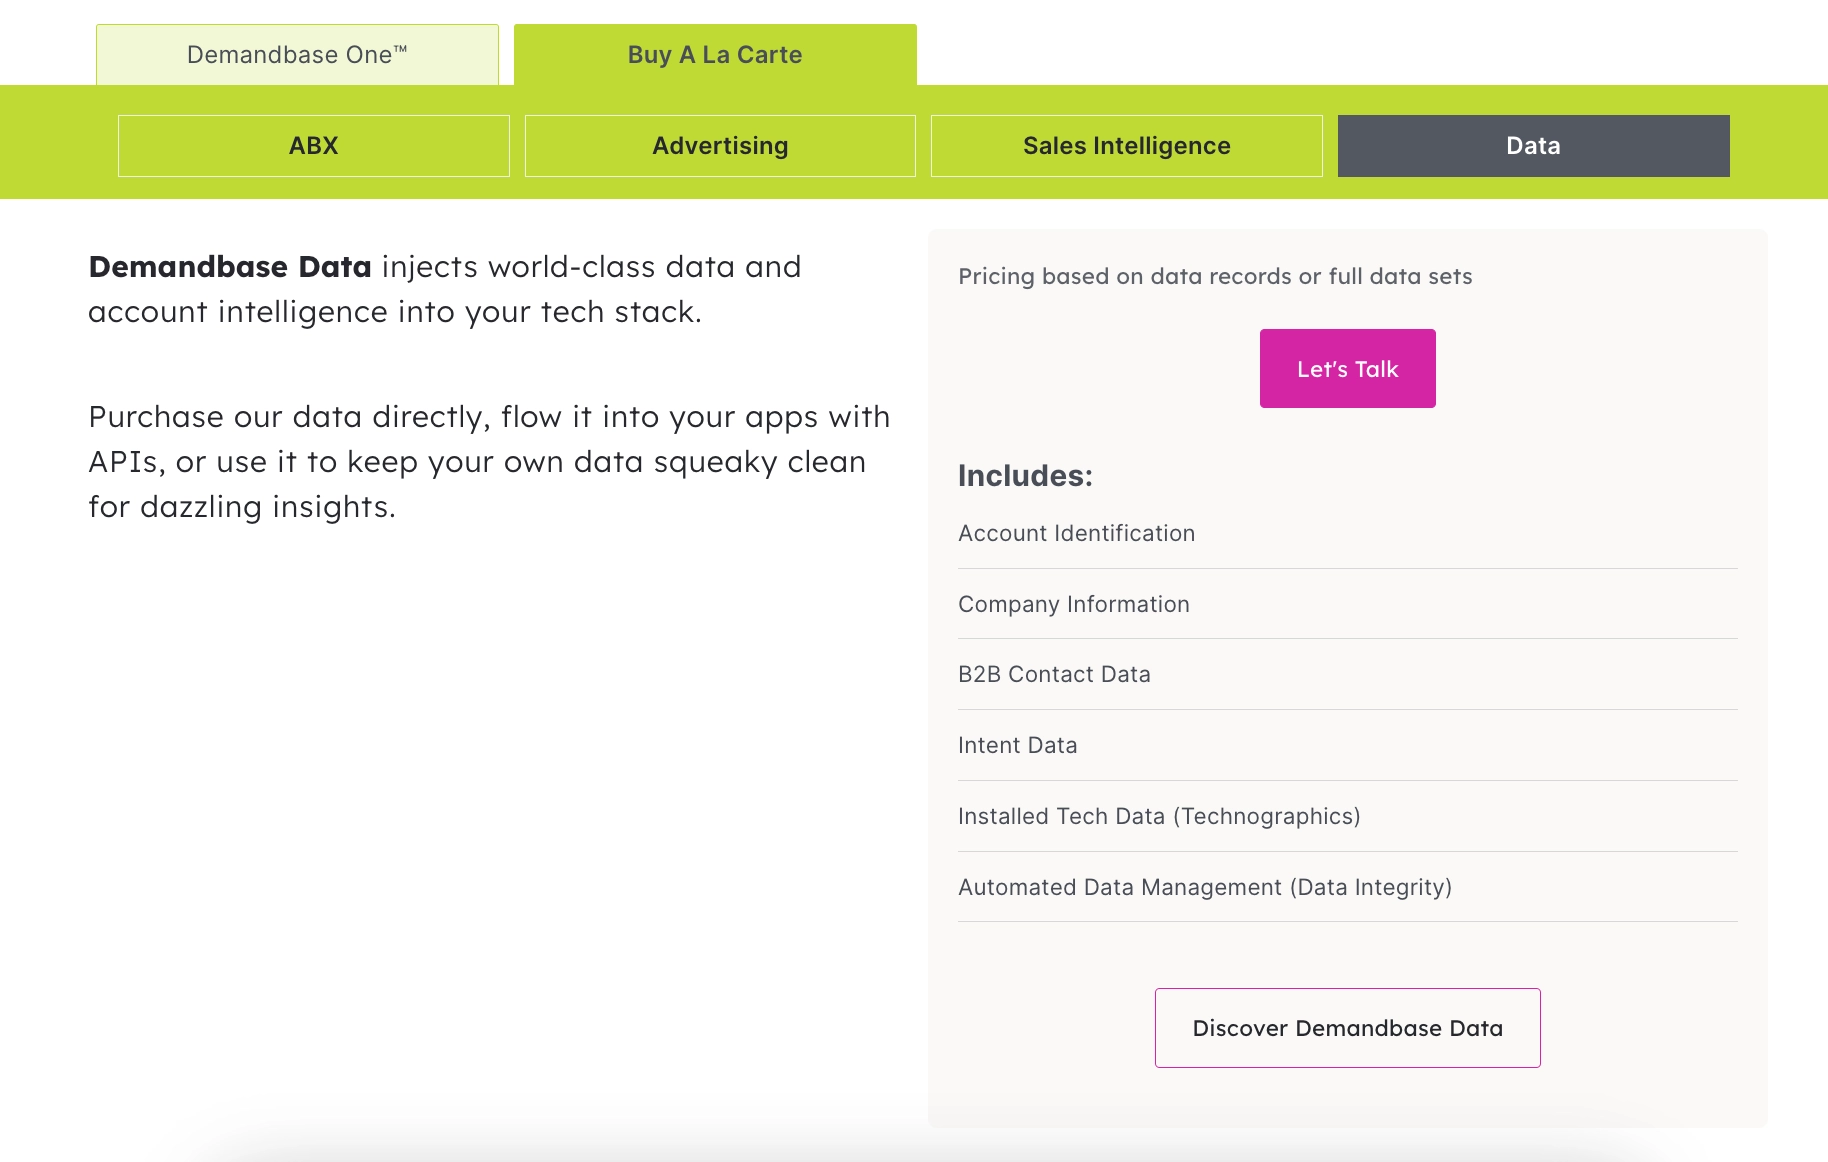This screenshot has height=1162, width=1828.
Task: Click the 'Purchase our data directly' paragraph
Action: pos(489,462)
